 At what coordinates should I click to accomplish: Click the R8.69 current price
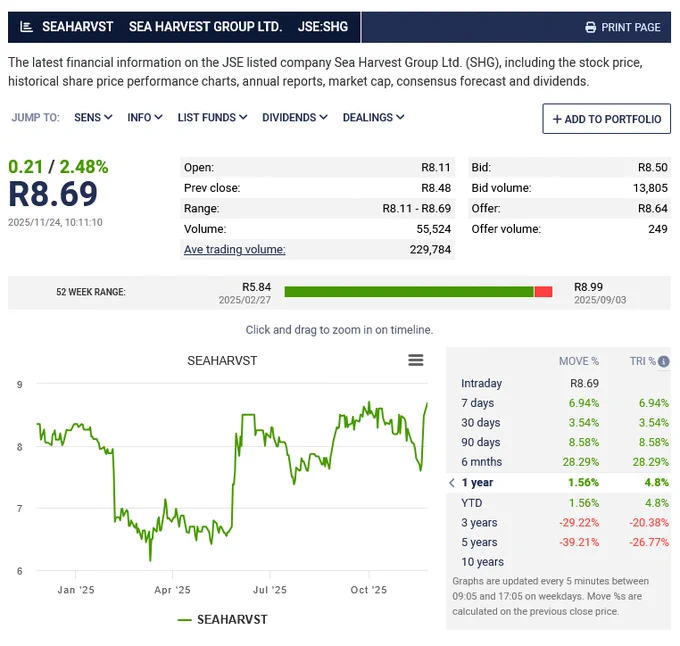pyautogui.click(x=53, y=194)
